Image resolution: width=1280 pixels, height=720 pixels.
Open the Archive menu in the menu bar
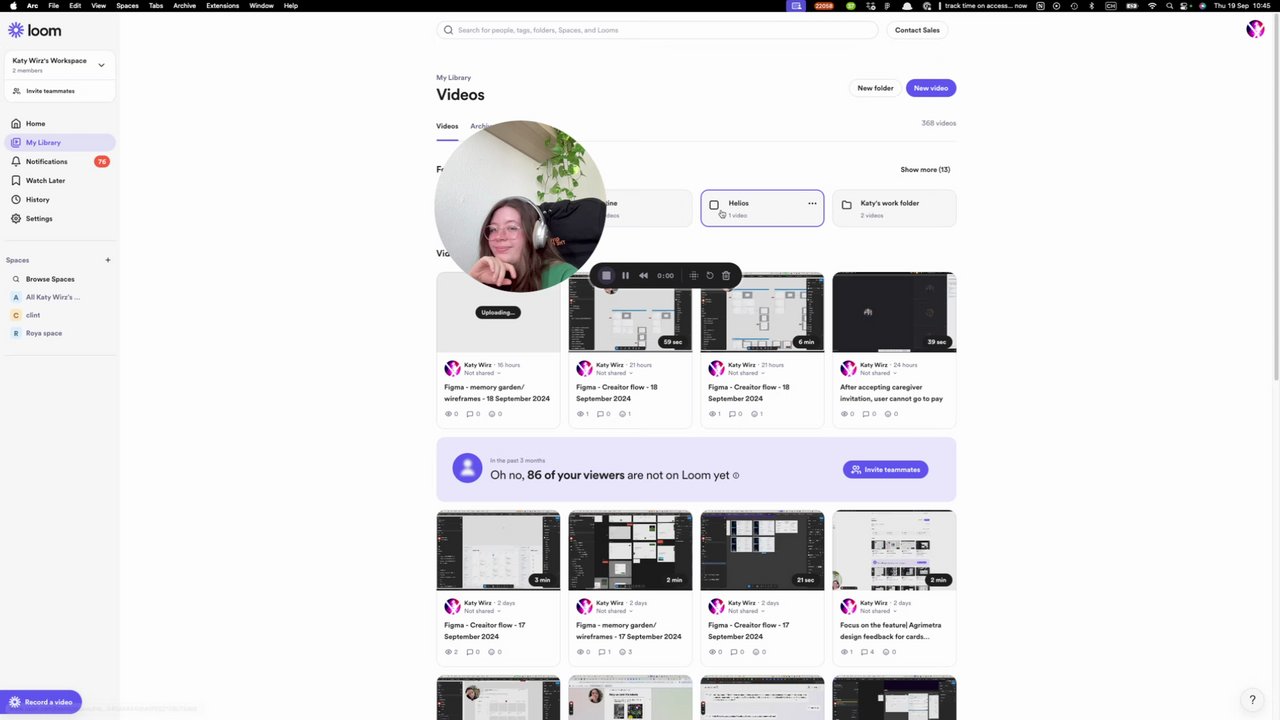point(184,6)
